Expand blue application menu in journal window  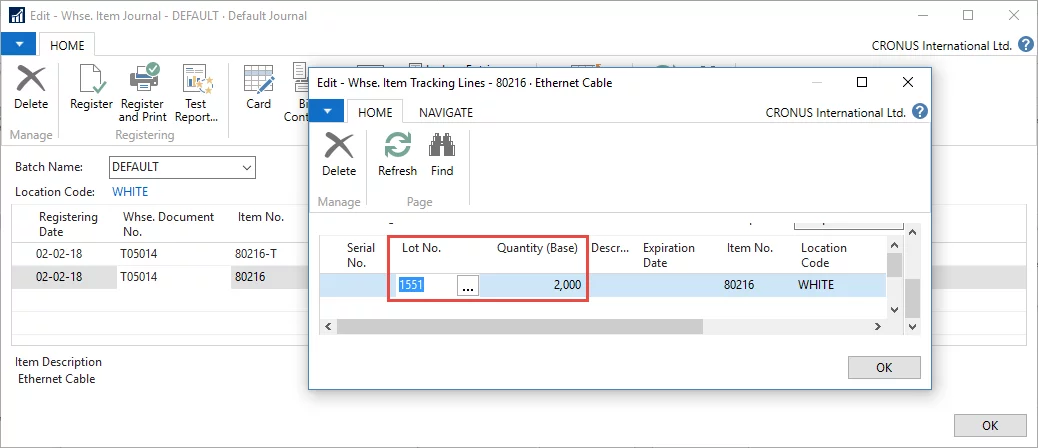point(19,45)
